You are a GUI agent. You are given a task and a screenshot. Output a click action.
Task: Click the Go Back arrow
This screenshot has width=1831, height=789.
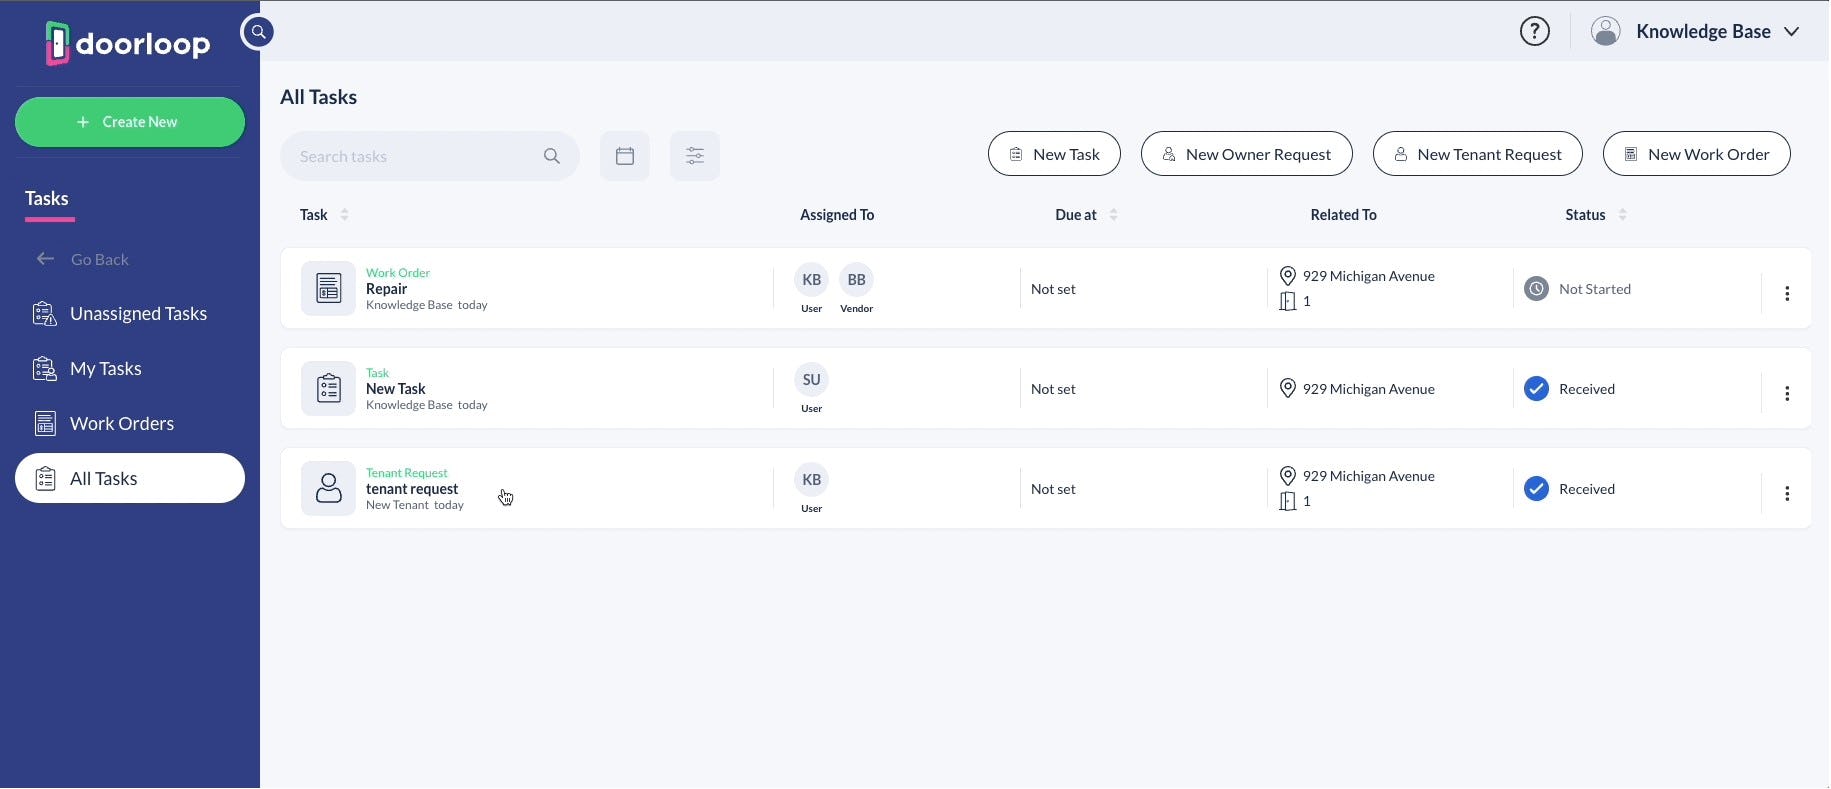[46, 259]
